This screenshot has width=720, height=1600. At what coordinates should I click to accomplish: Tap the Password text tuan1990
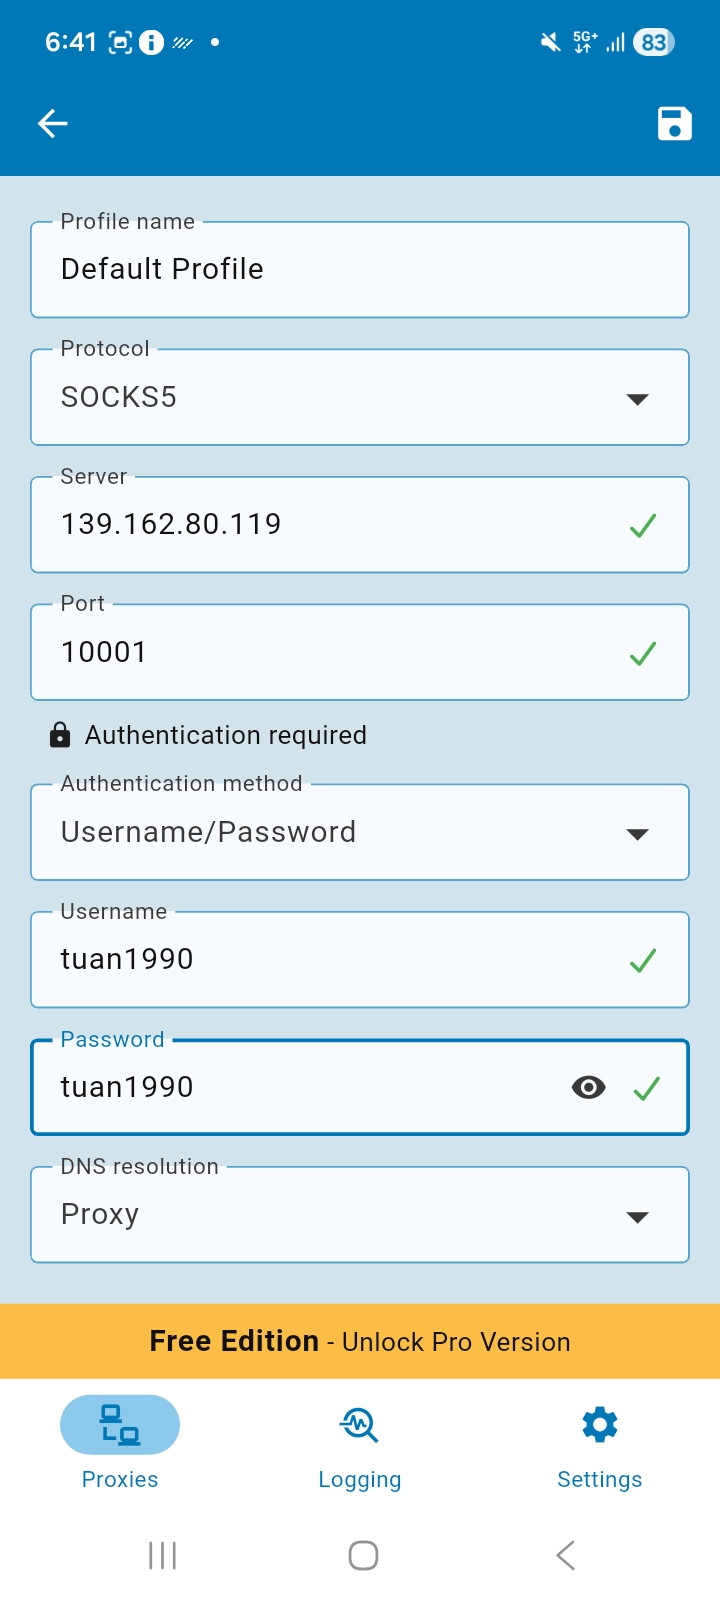[x=127, y=1087]
